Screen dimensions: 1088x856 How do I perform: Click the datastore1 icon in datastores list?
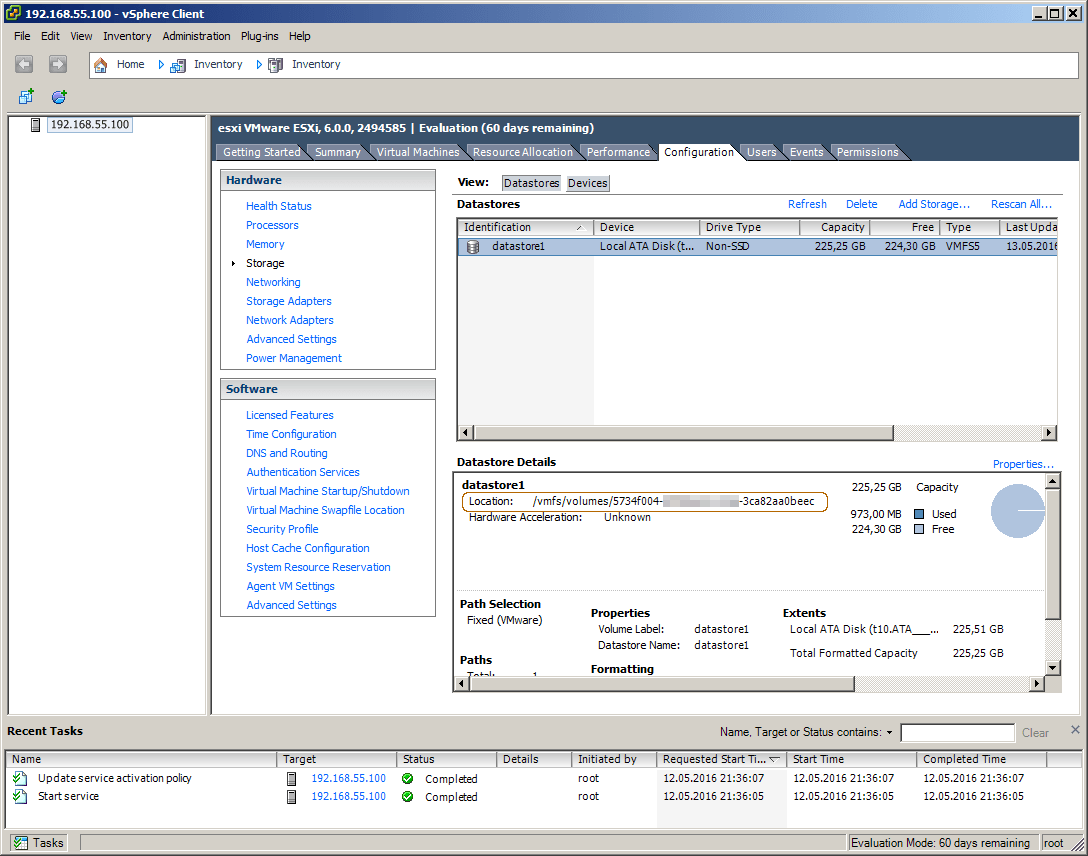[x=473, y=246]
